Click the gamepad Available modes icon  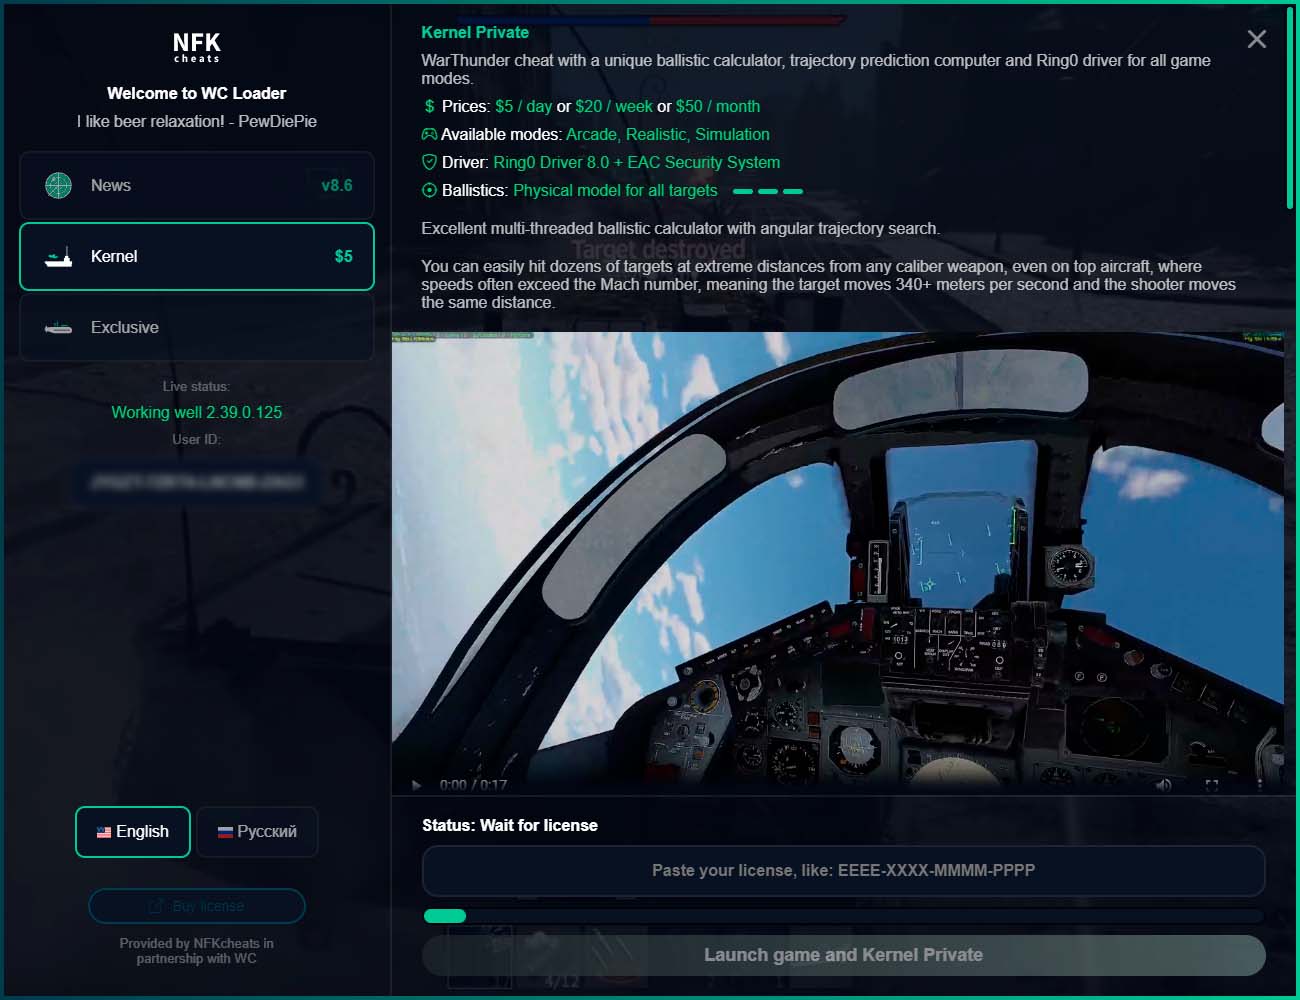click(429, 134)
